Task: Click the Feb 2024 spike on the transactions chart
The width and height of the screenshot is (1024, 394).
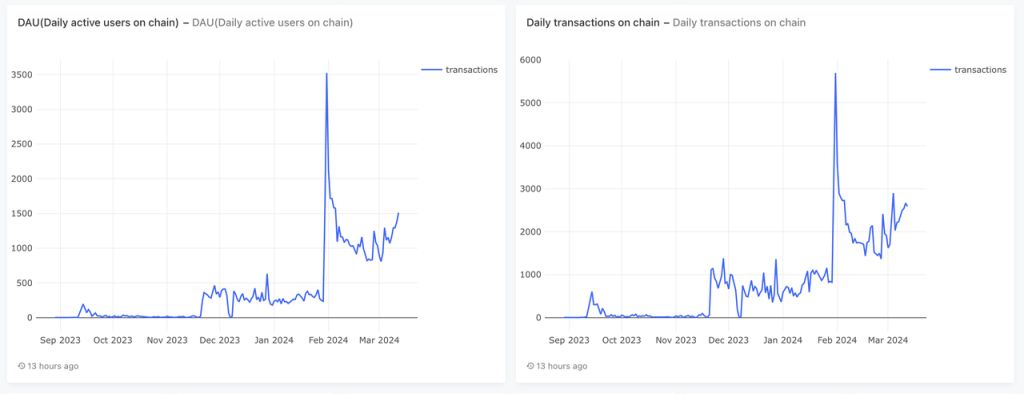Action: tap(835, 74)
